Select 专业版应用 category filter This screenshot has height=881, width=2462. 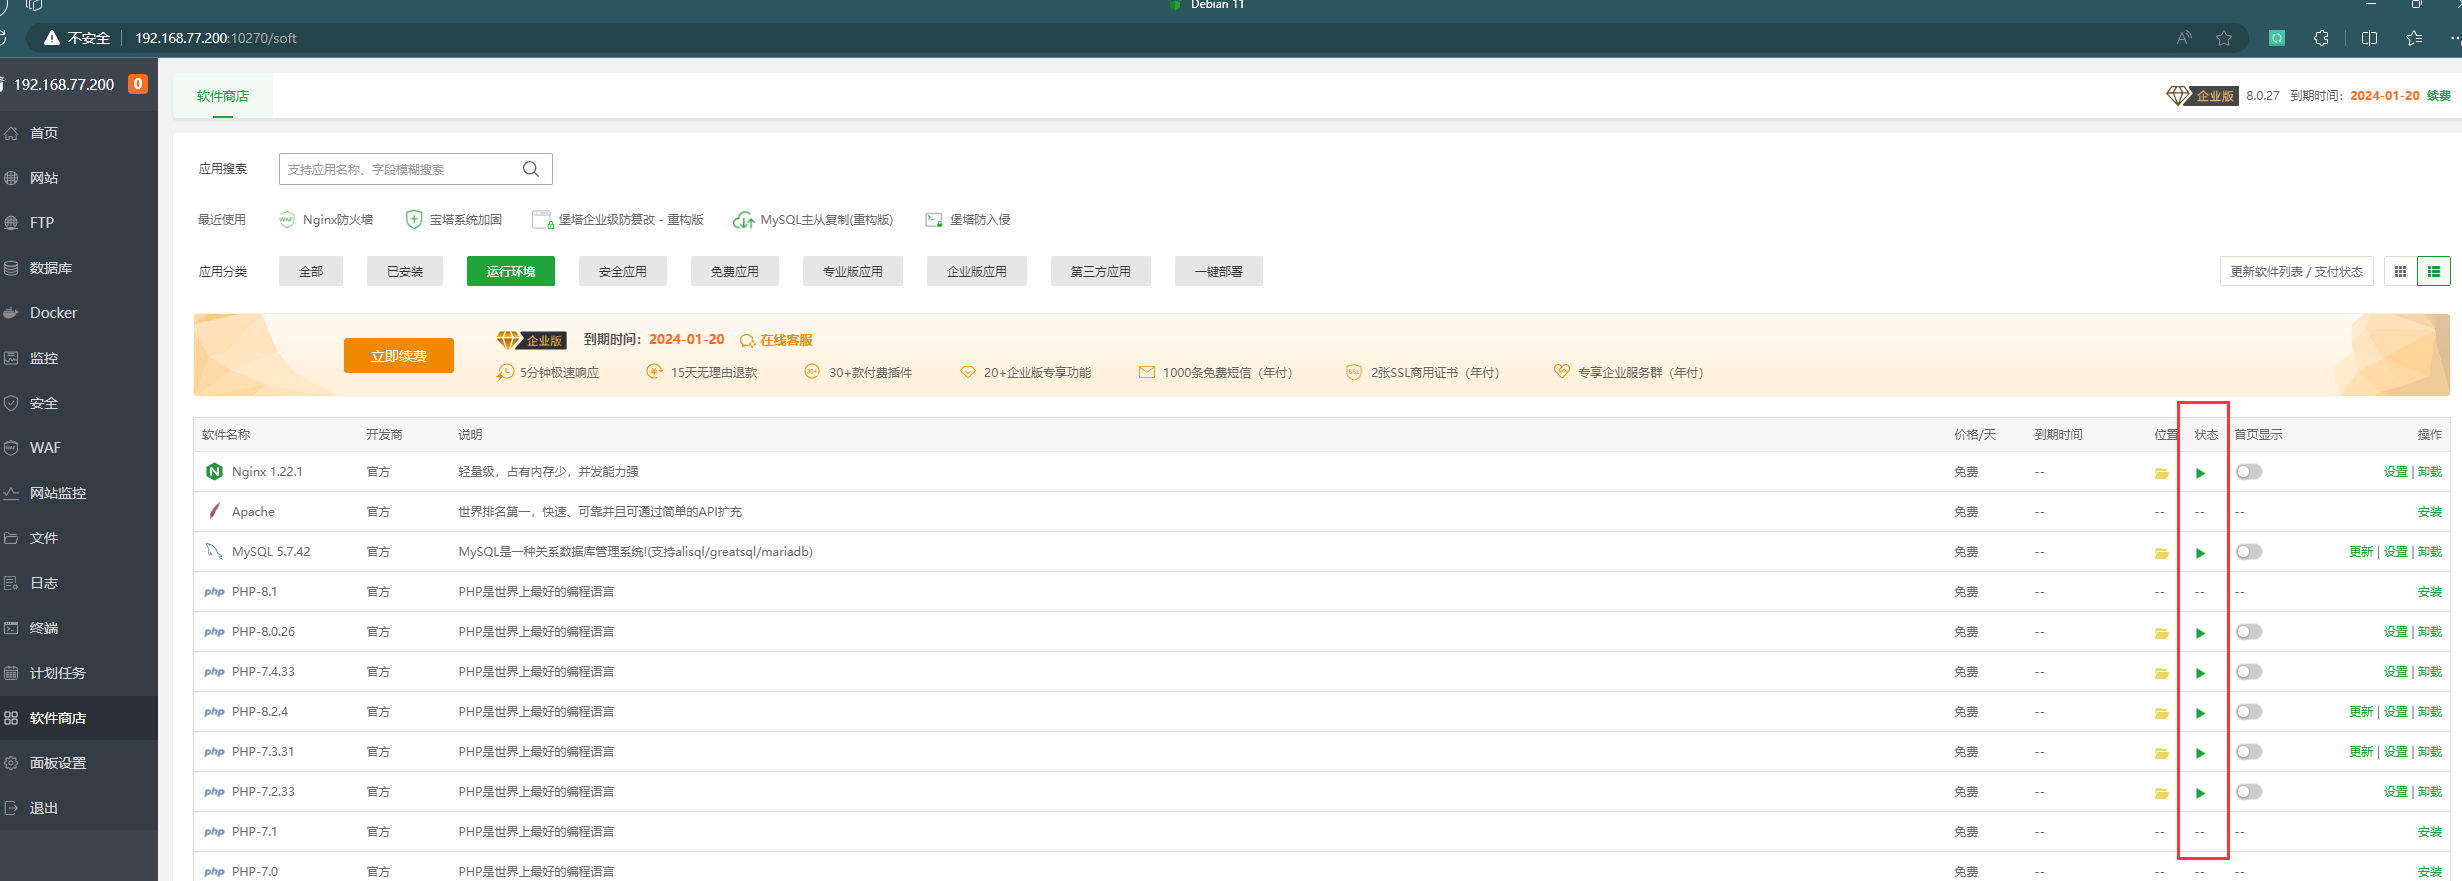point(853,271)
